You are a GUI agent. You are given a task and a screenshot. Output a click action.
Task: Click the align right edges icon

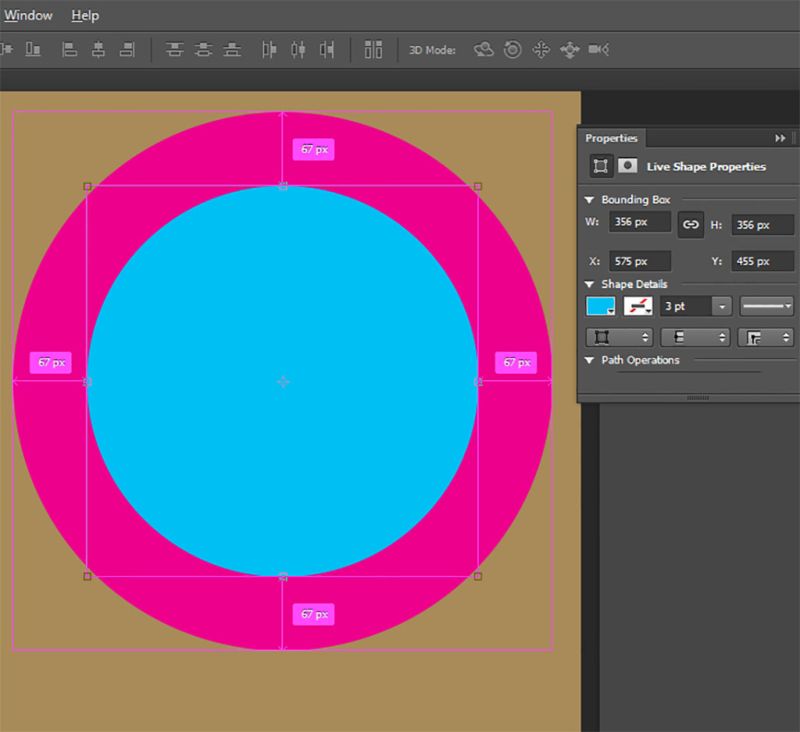click(x=128, y=48)
